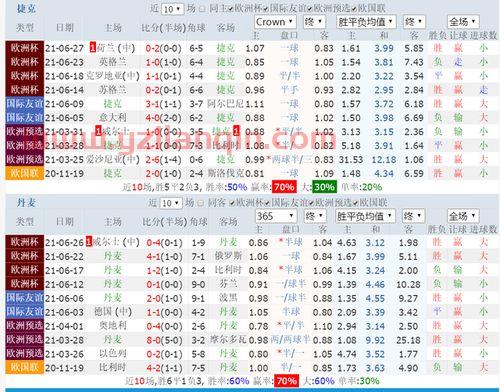
Task: Open the 近 10 场 dropdown for 捷克
Action: coord(172,9)
